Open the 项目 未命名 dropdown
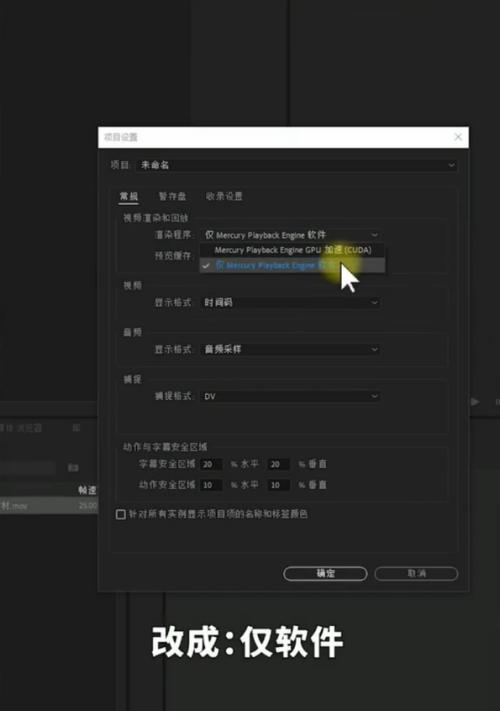The image size is (500, 711). 297,165
